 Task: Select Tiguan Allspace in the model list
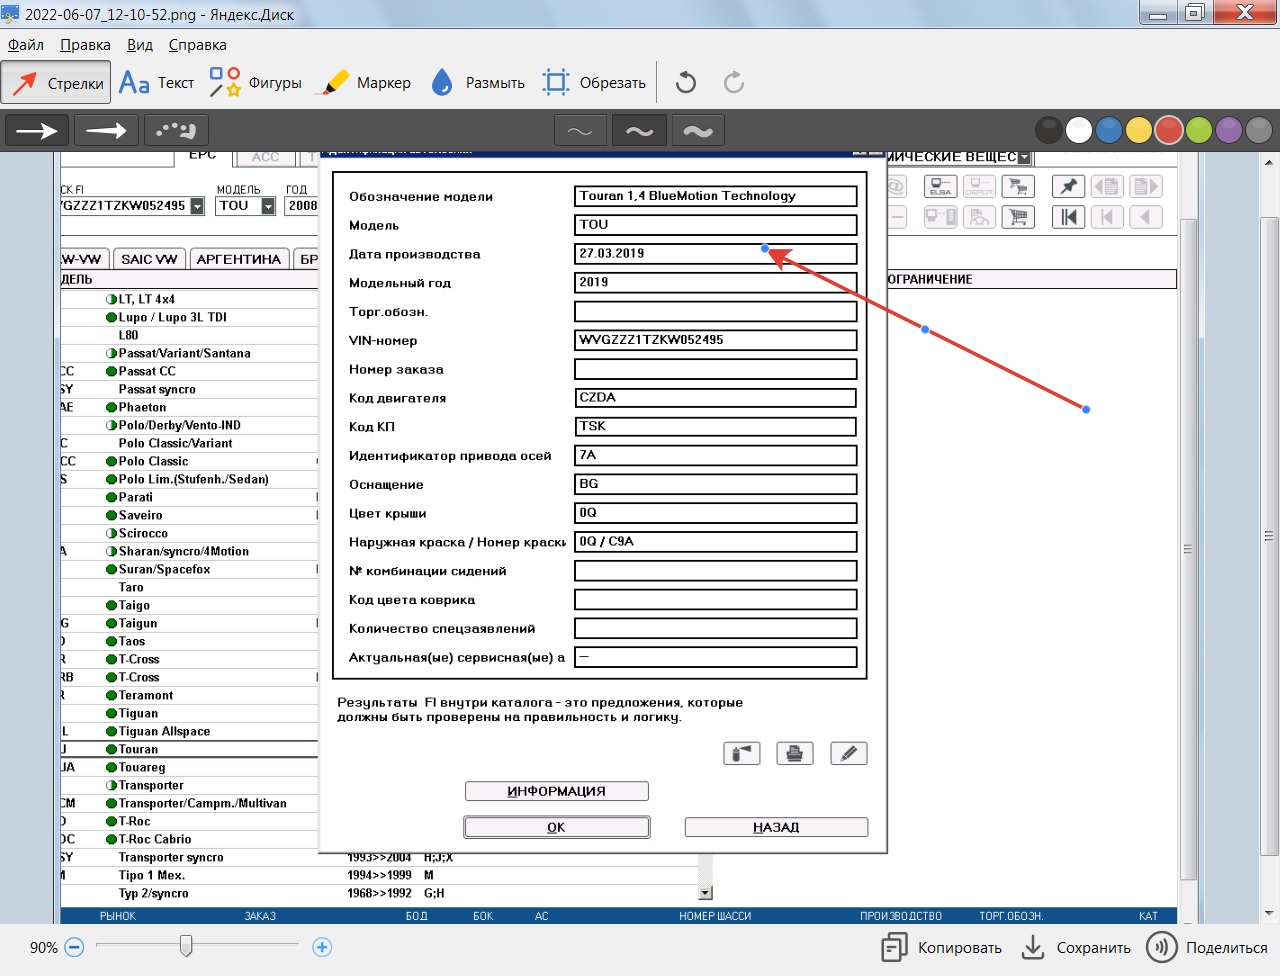164,731
